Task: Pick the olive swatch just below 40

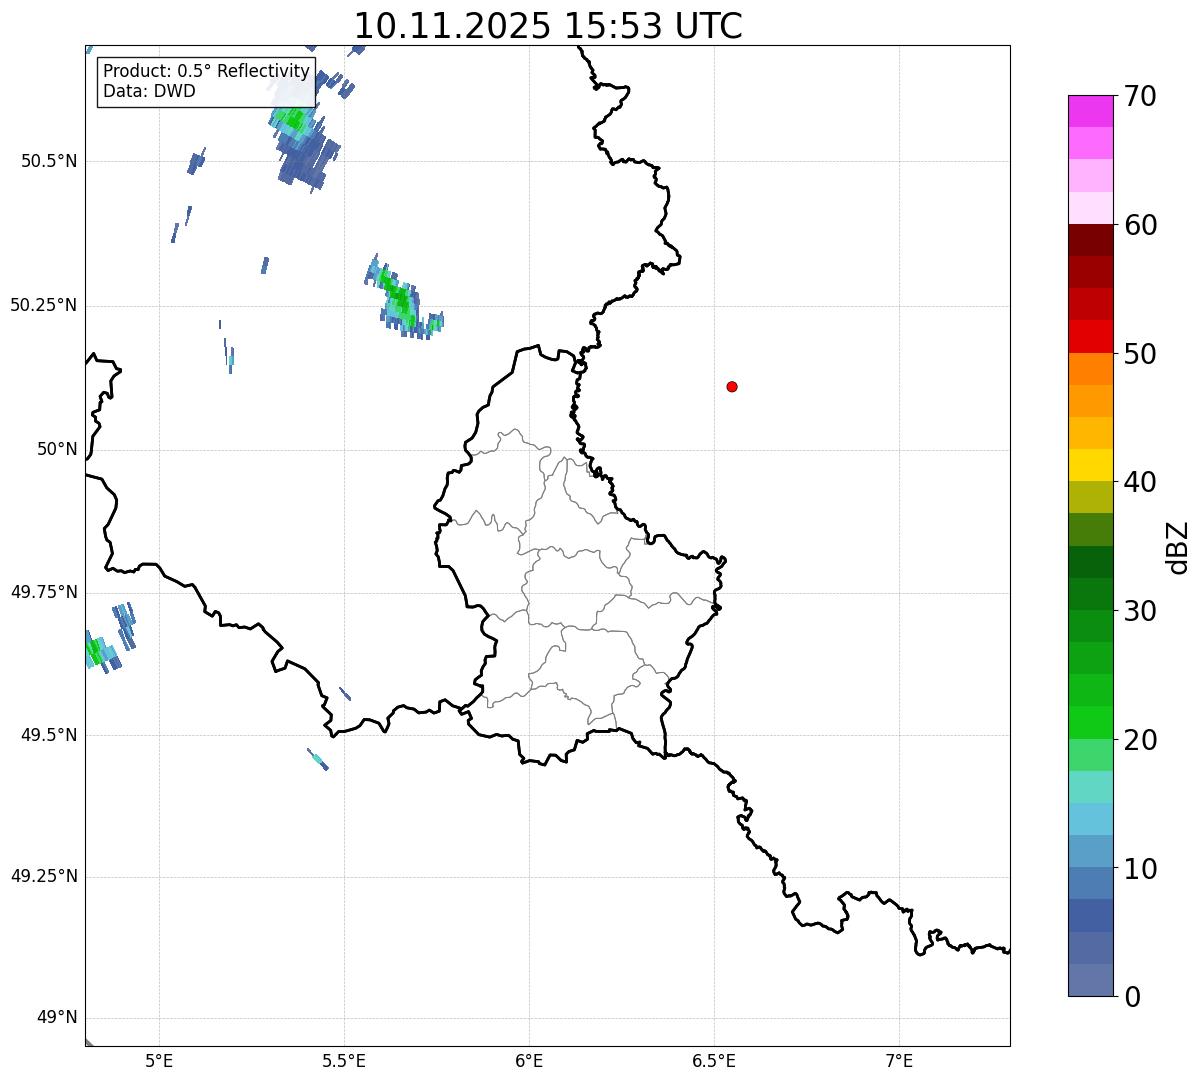Action: pos(1090,497)
